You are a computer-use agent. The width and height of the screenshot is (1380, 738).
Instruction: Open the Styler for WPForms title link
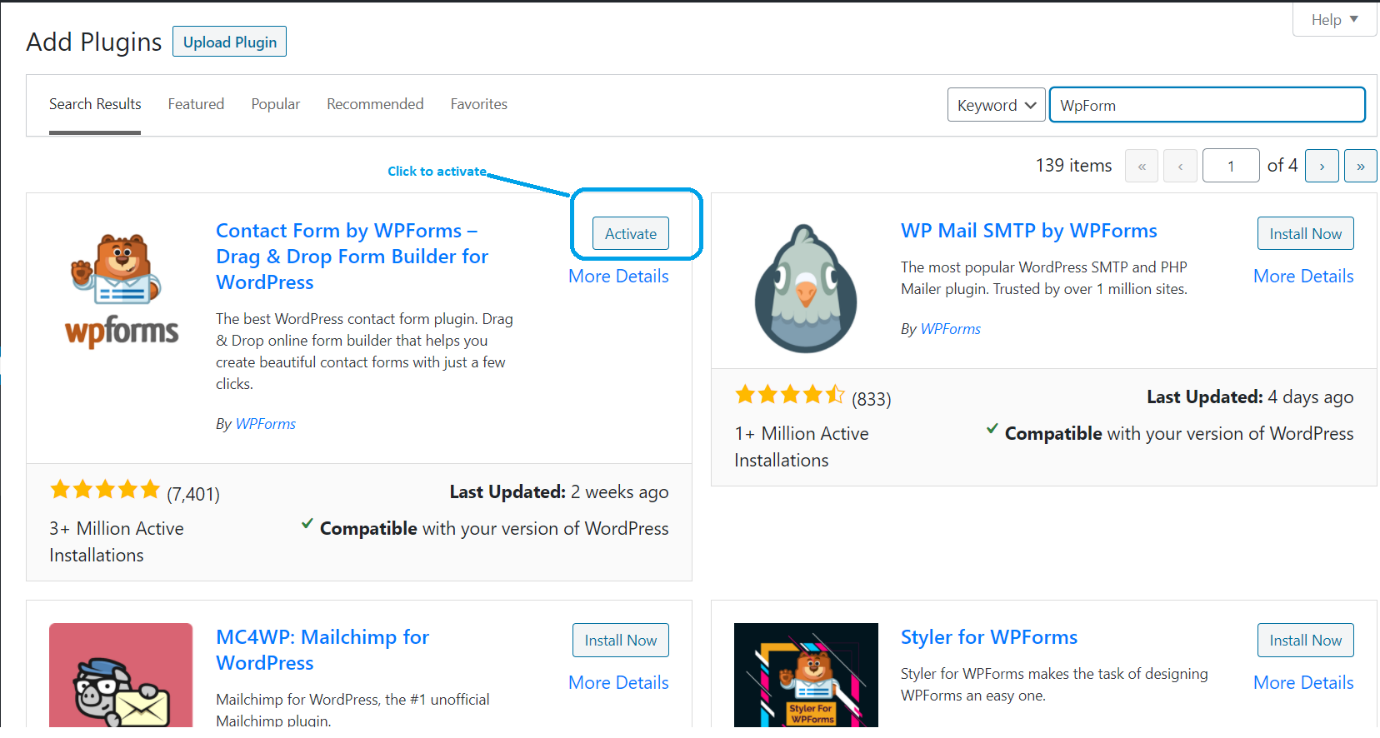(x=989, y=637)
